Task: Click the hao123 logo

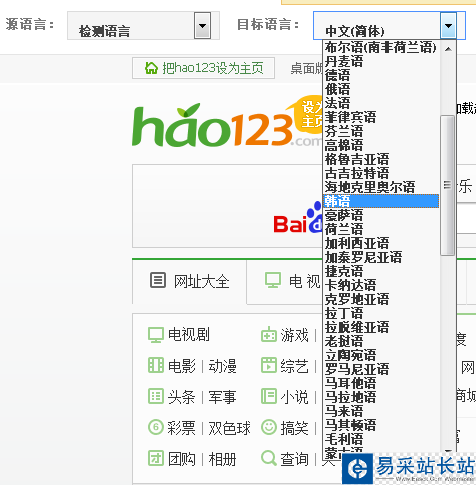Action: 212,126
